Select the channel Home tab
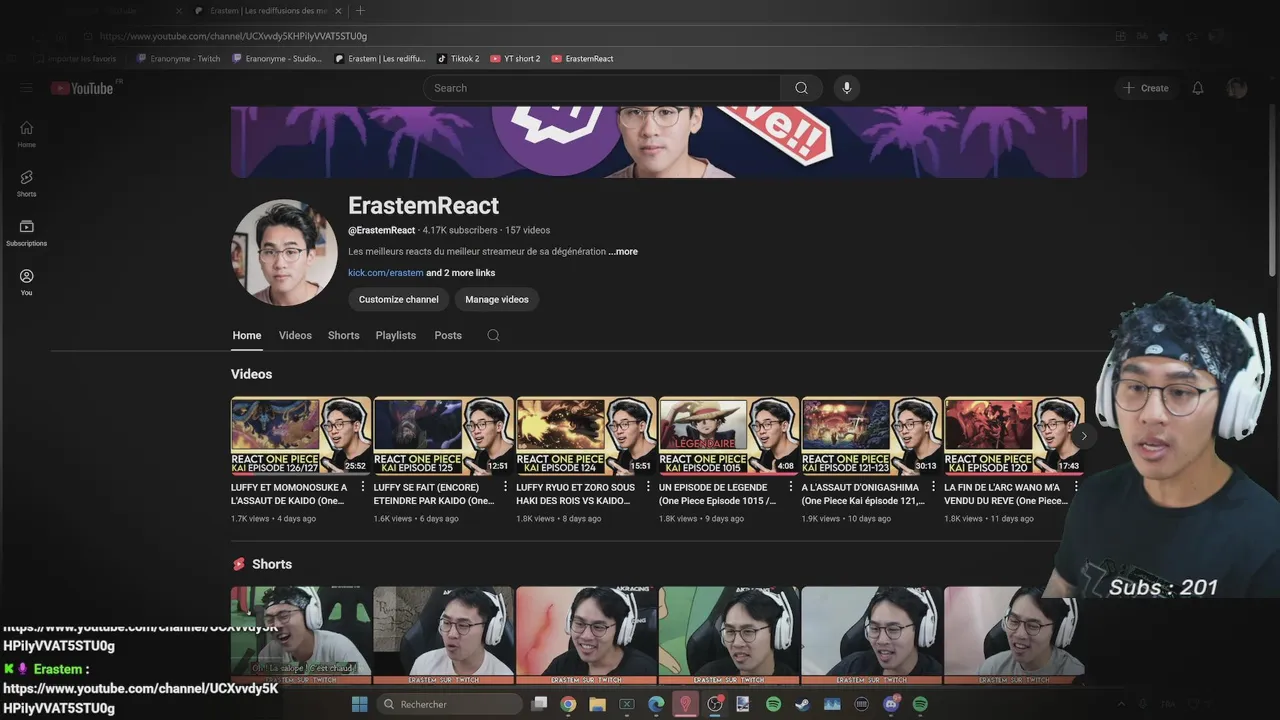 point(247,335)
